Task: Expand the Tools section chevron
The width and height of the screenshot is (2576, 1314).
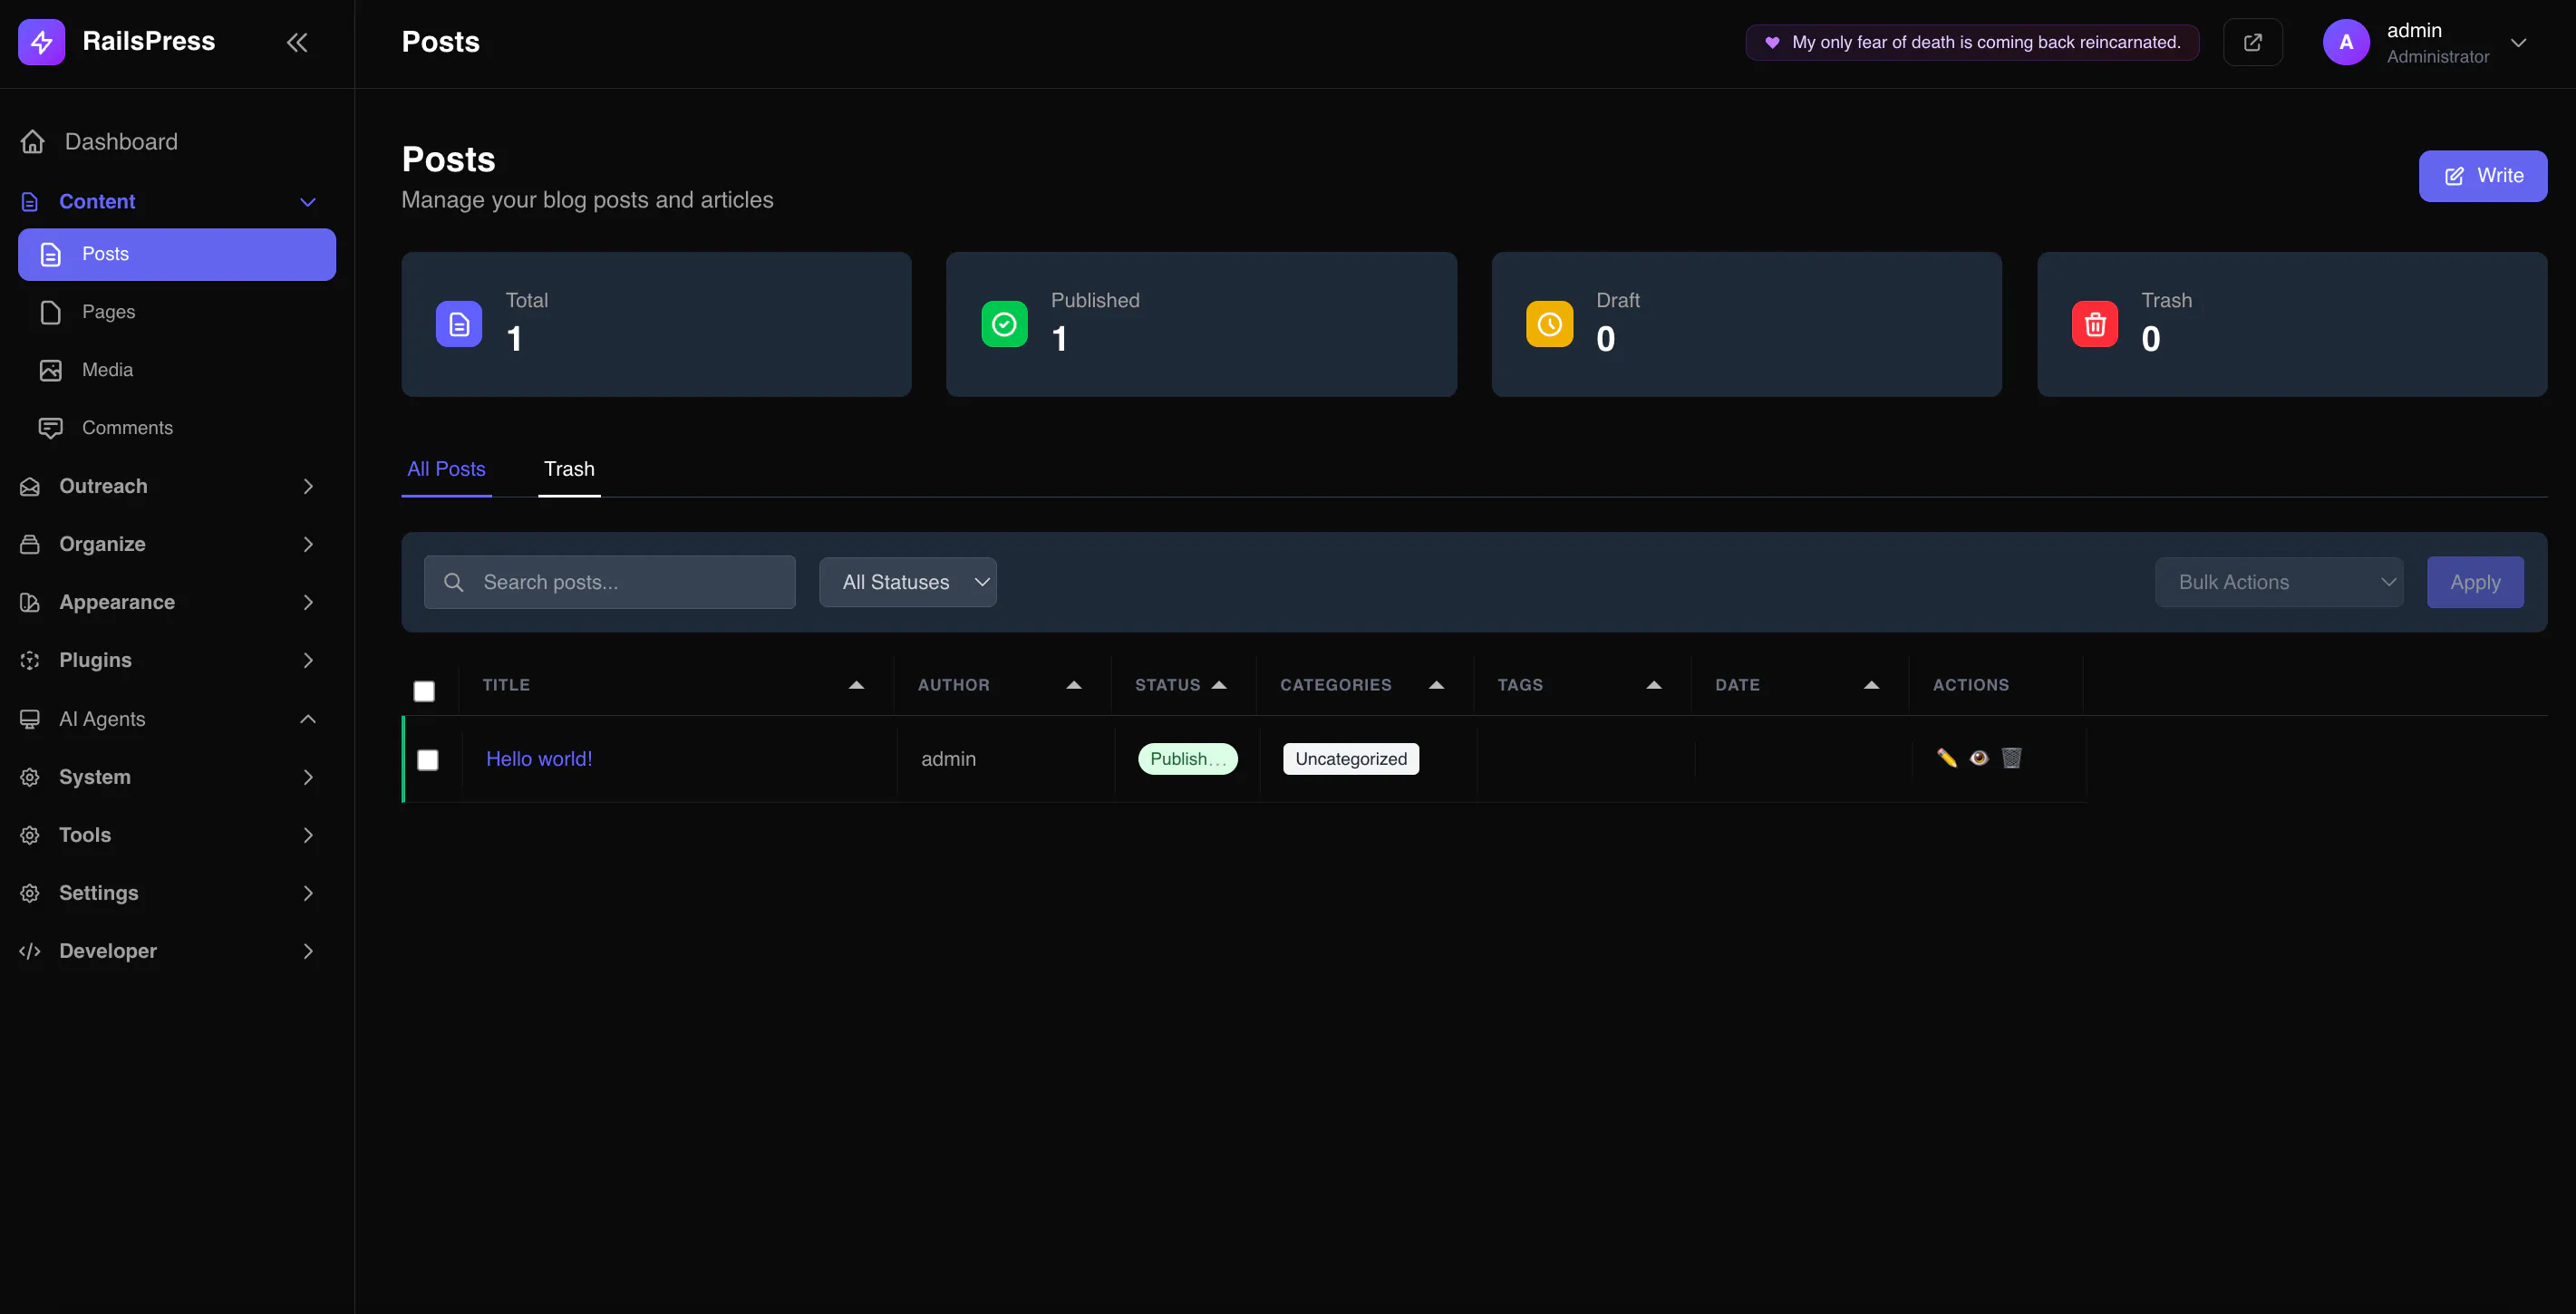Action: pos(308,835)
